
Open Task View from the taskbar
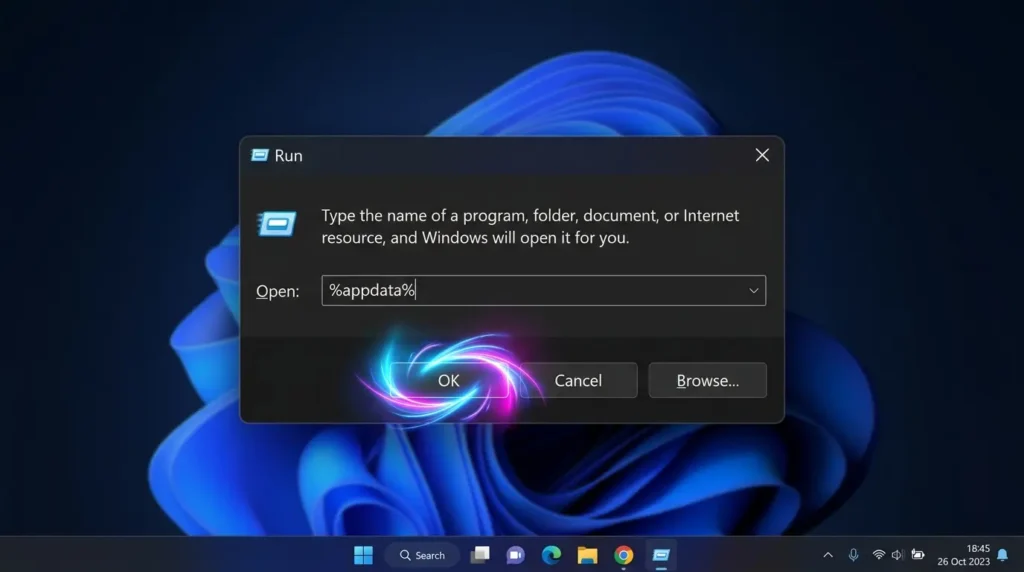(x=480, y=555)
